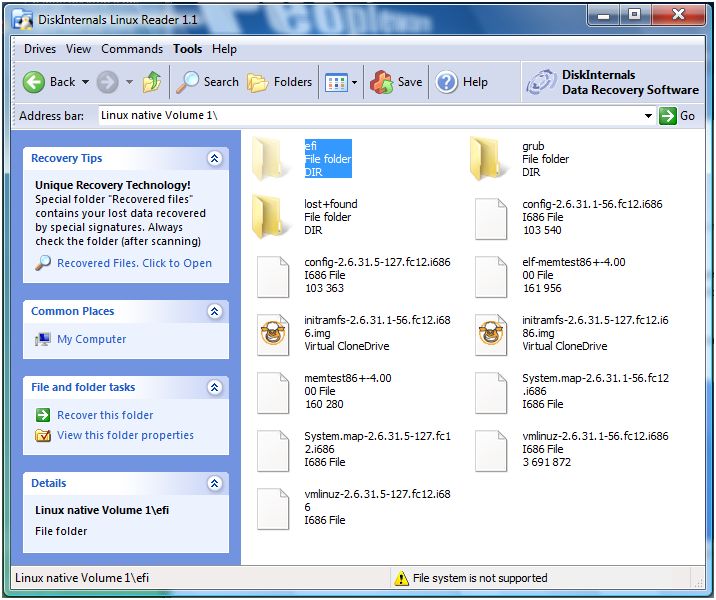Select the lost+found folder icon
The image size is (716, 600).
(x=270, y=216)
